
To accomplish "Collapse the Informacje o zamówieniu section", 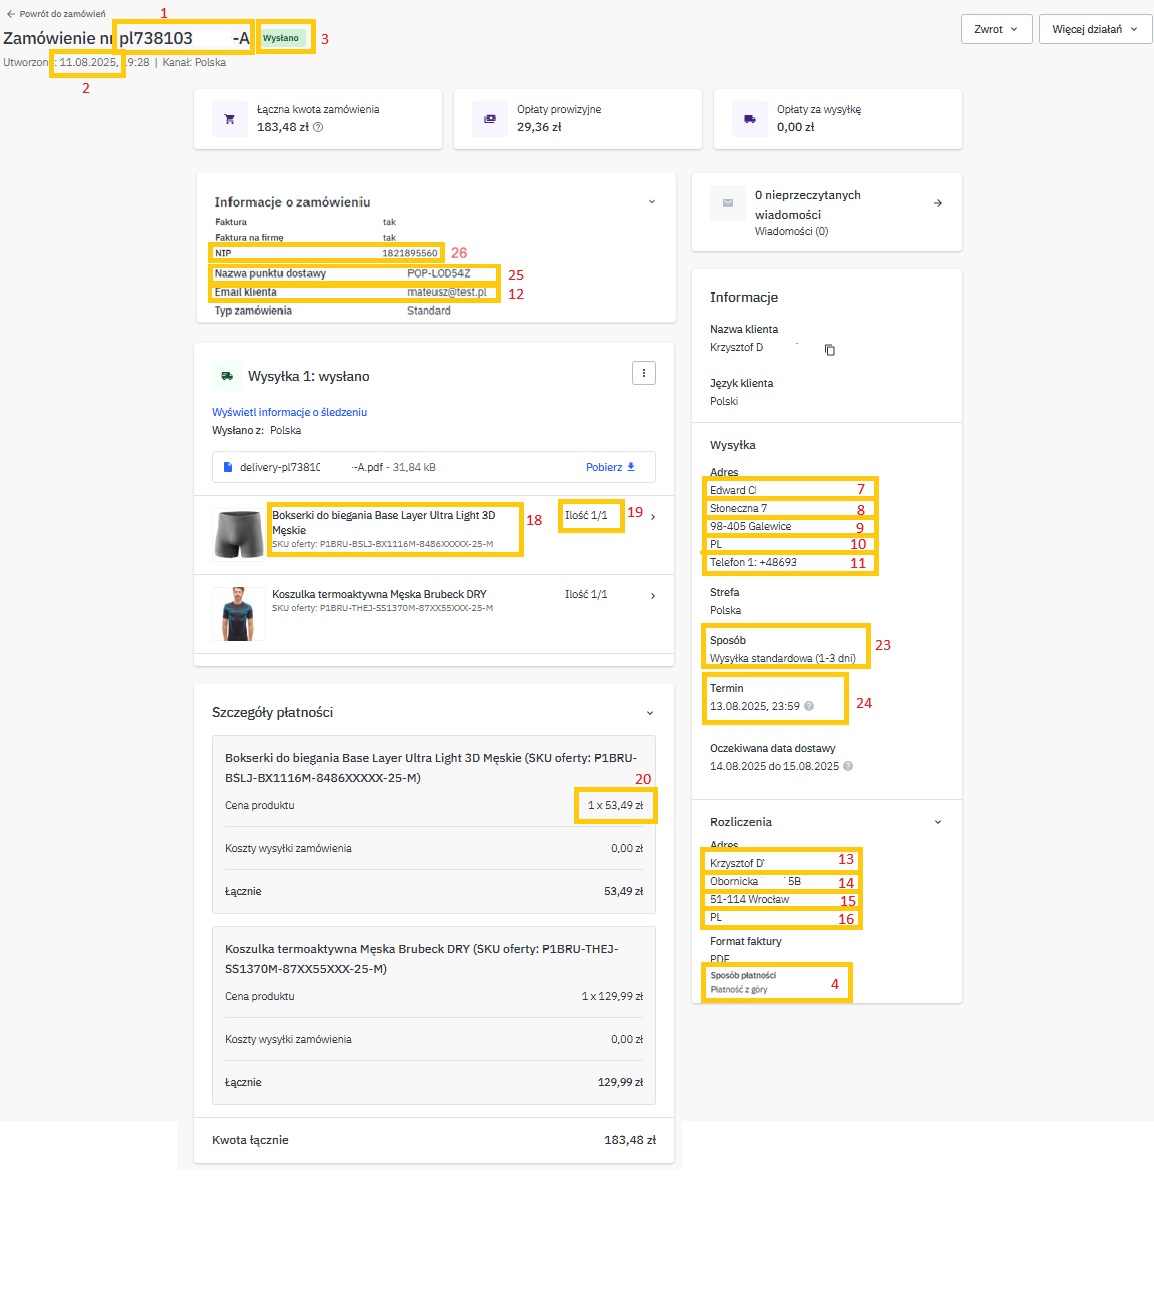I will tap(651, 202).
